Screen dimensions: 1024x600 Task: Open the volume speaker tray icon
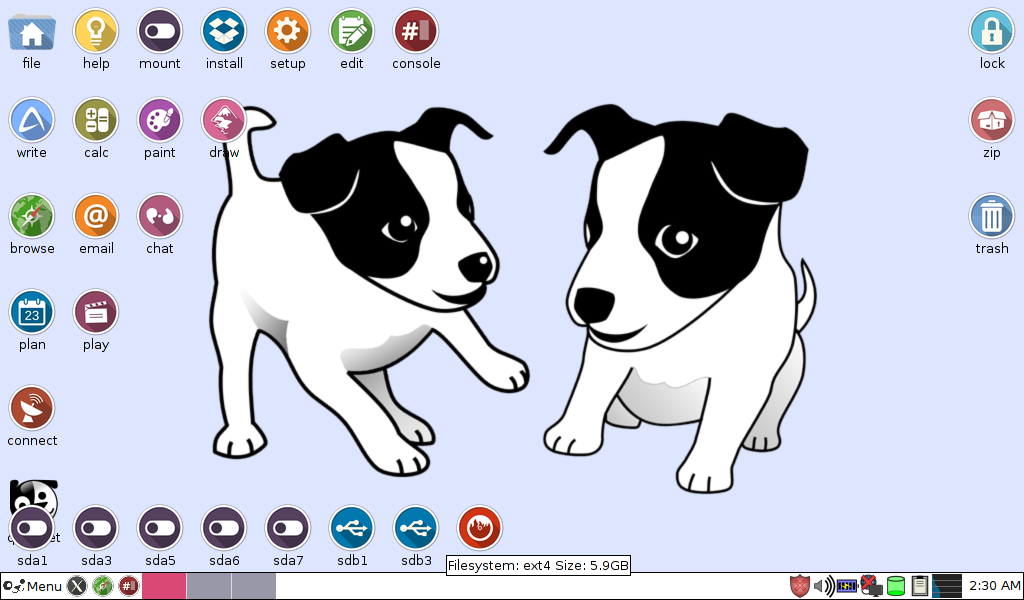pyautogui.click(x=824, y=586)
